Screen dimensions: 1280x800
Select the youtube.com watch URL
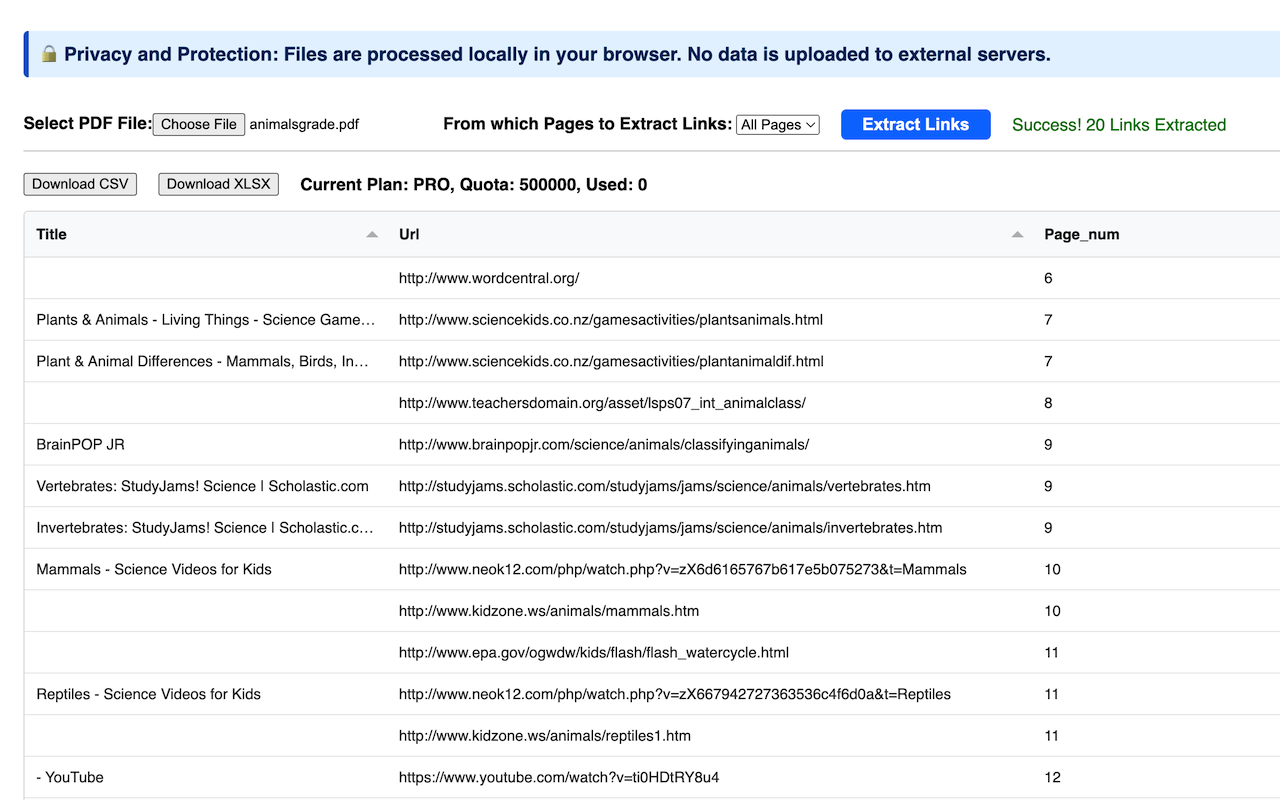(558, 777)
